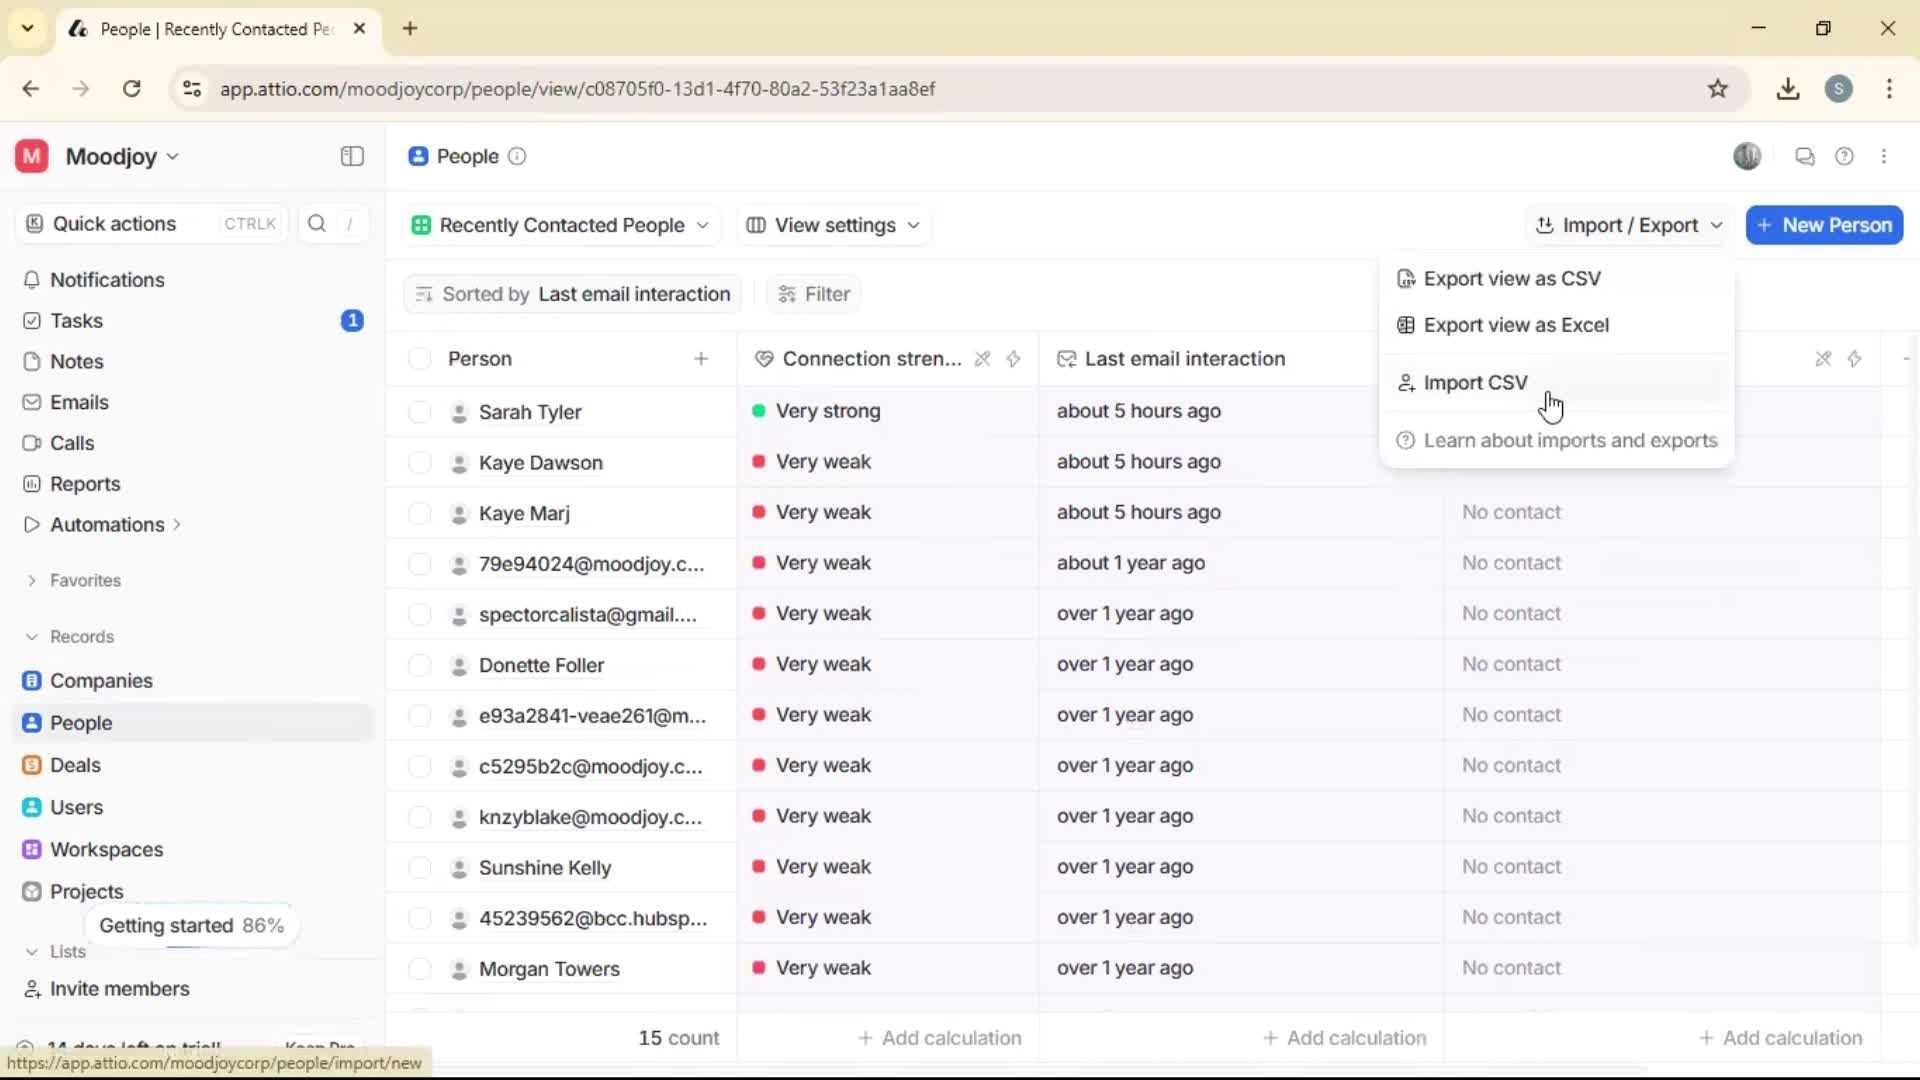Open the three-dot page options menu
The height and width of the screenshot is (1080, 1920).
[x=1884, y=156]
